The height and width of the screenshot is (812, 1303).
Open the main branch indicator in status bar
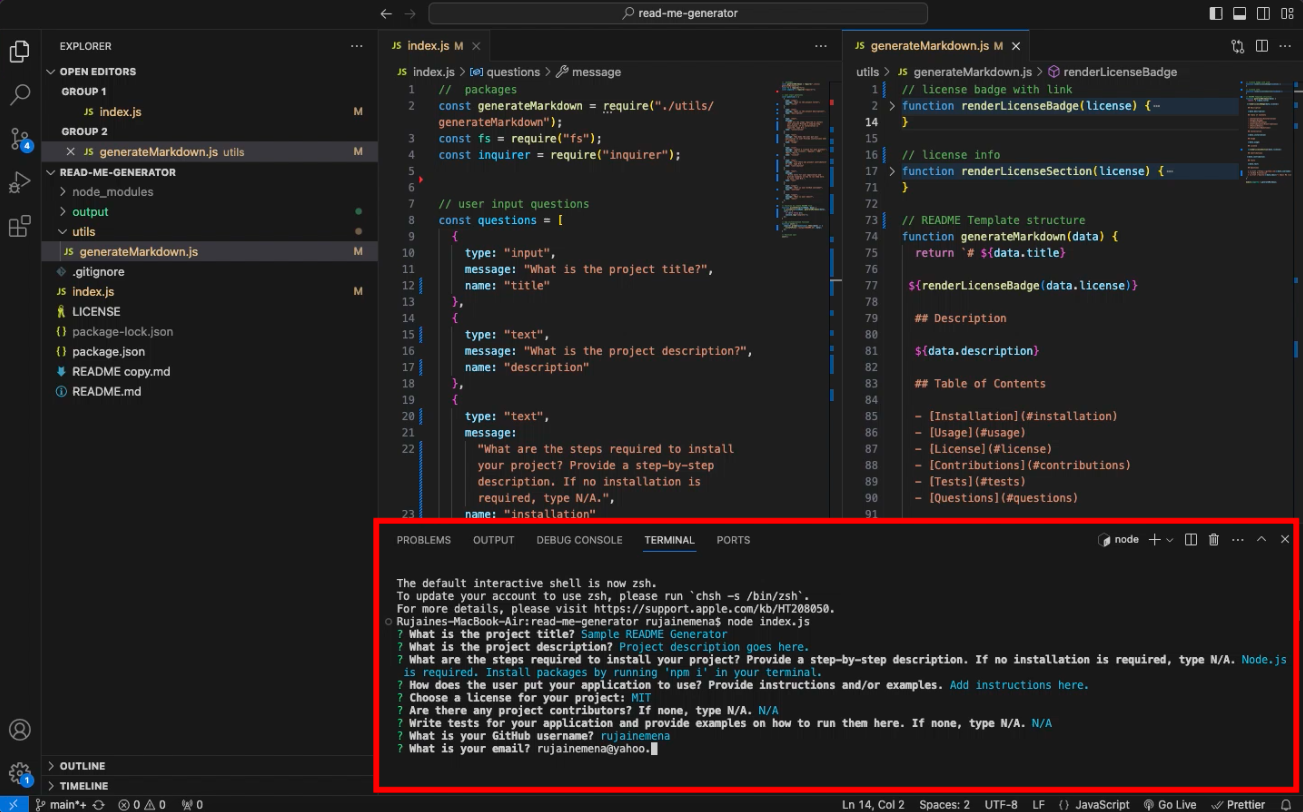[x=61, y=804]
